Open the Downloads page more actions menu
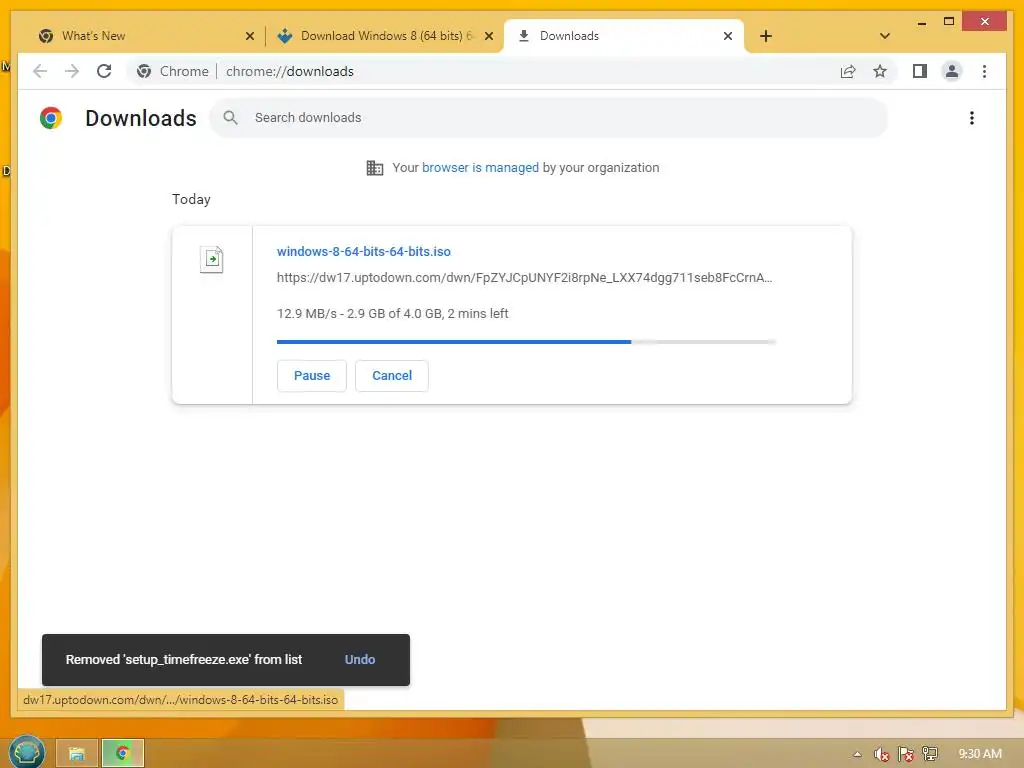Image resolution: width=1024 pixels, height=768 pixels. pyautogui.click(x=972, y=118)
